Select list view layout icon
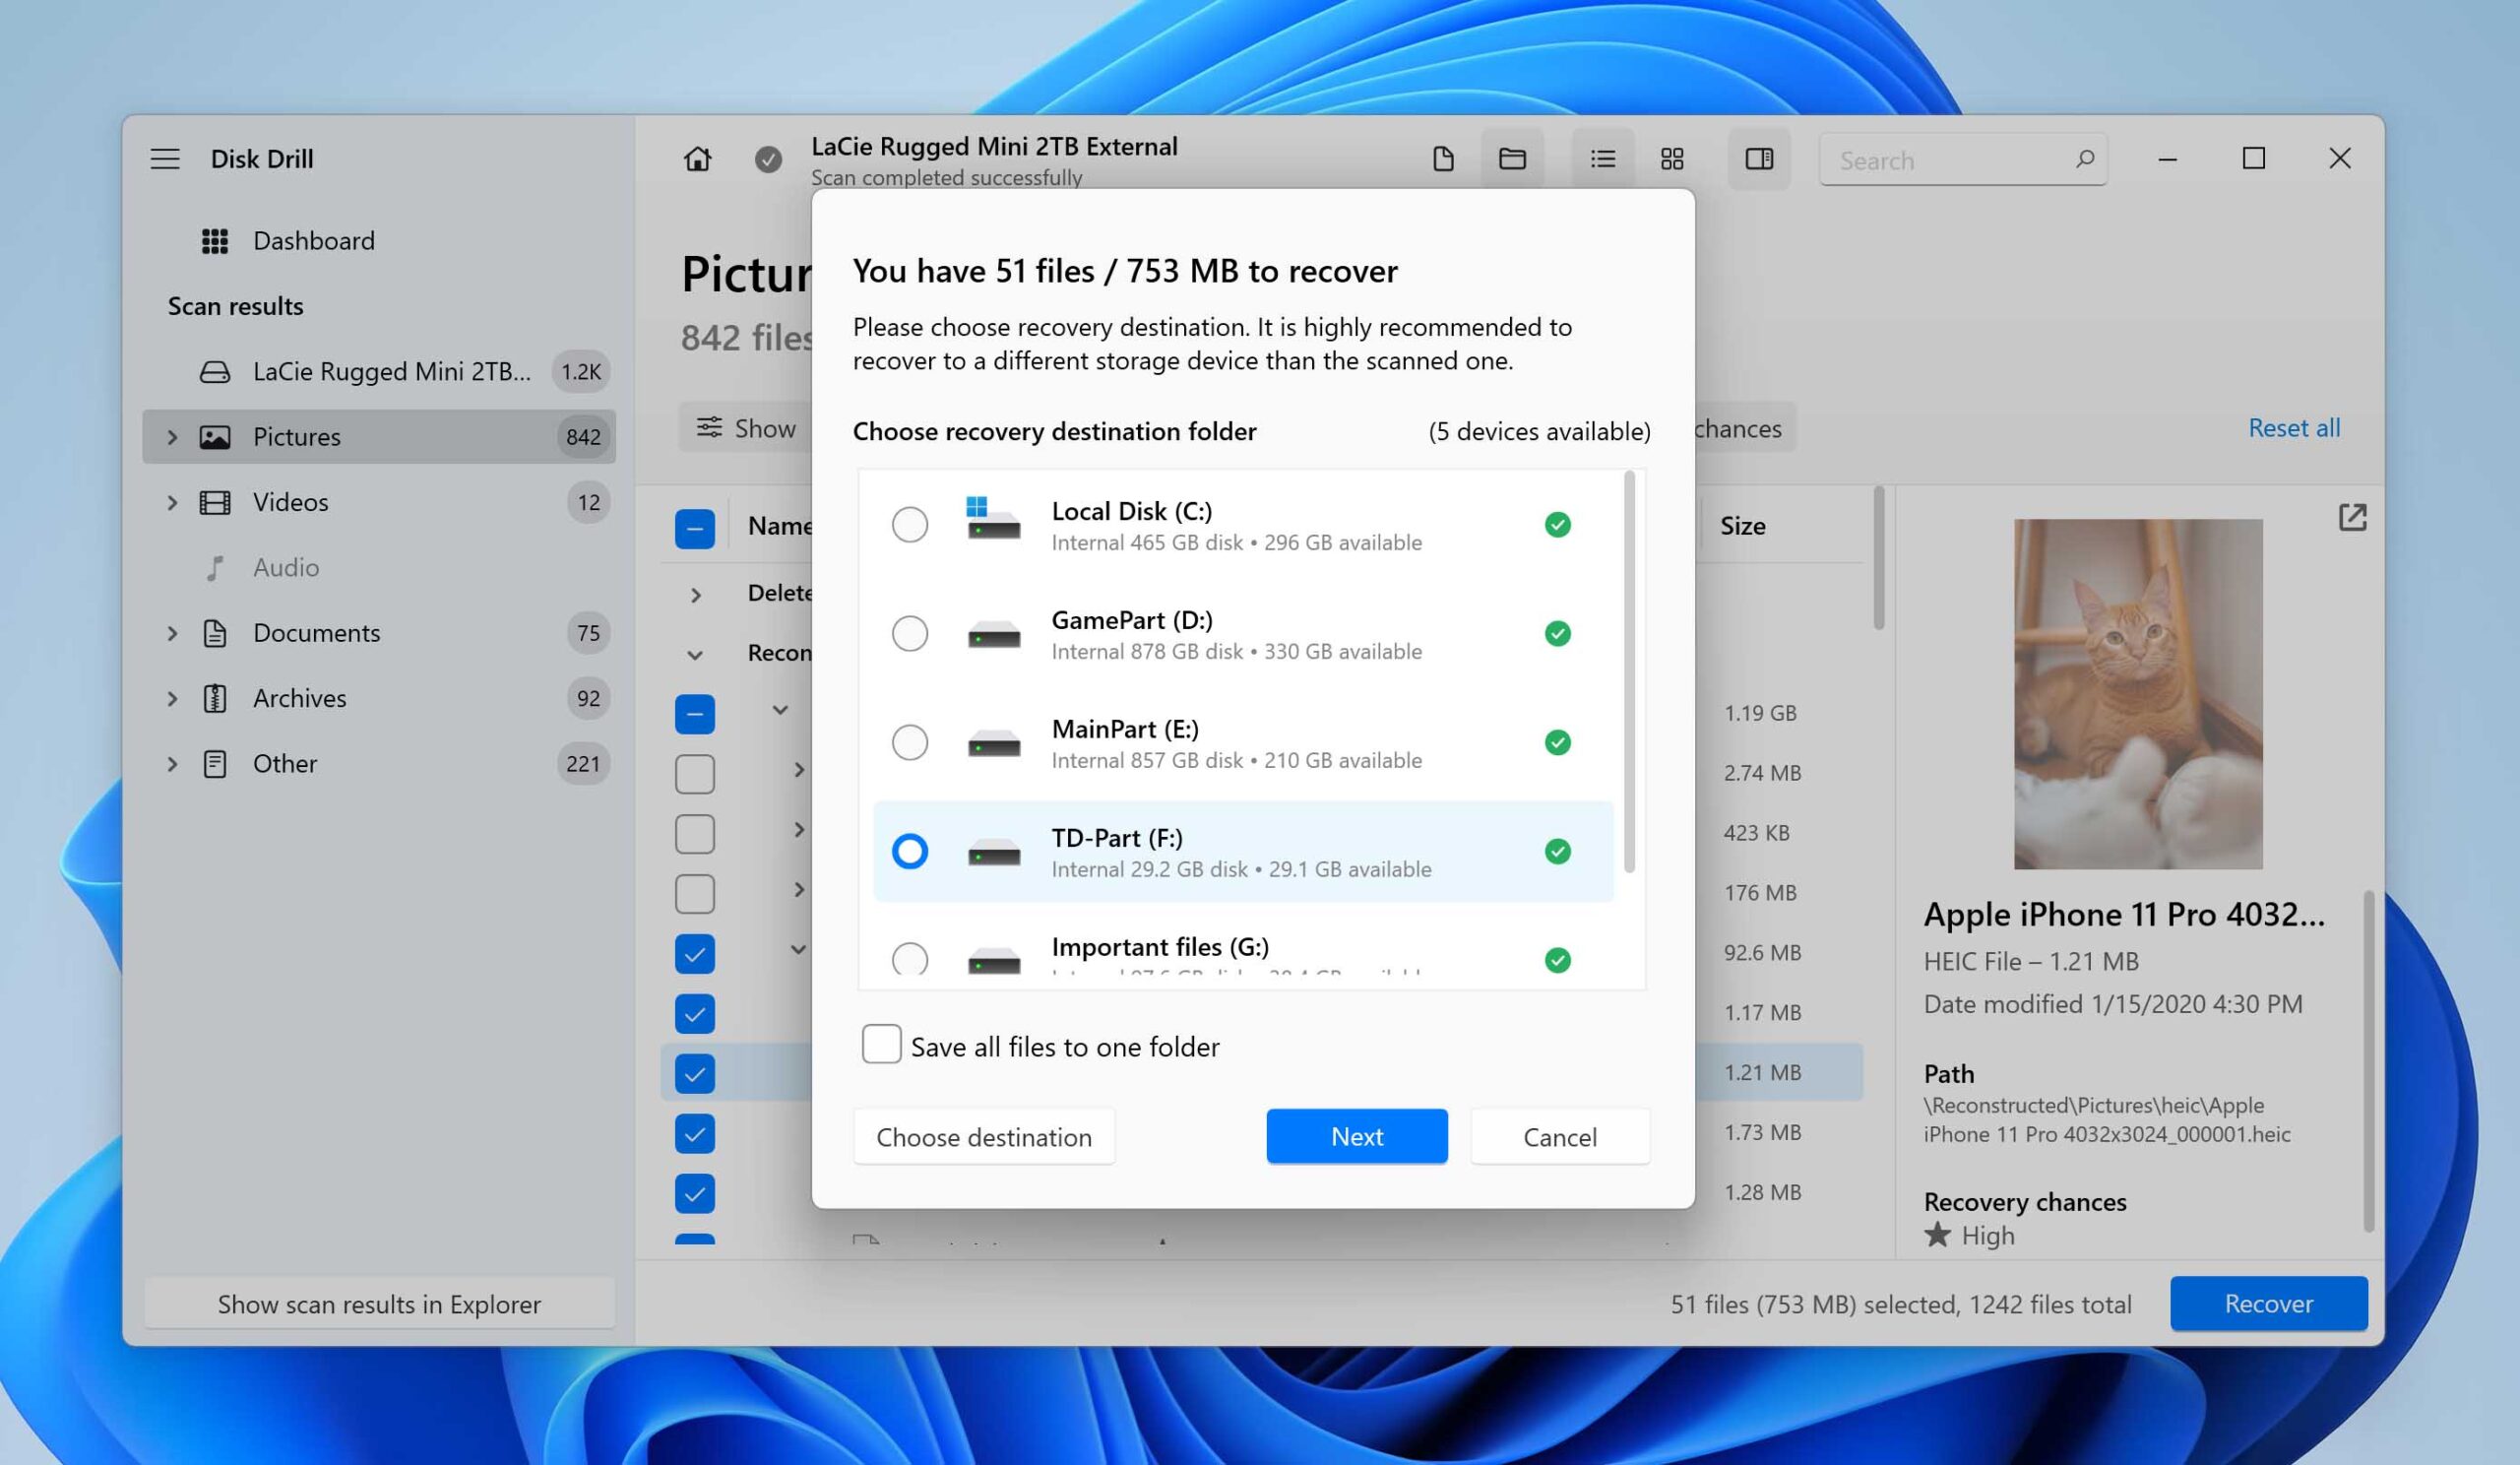Image resolution: width=2520 pixels, height=1465 pixels. (1603, 159)
